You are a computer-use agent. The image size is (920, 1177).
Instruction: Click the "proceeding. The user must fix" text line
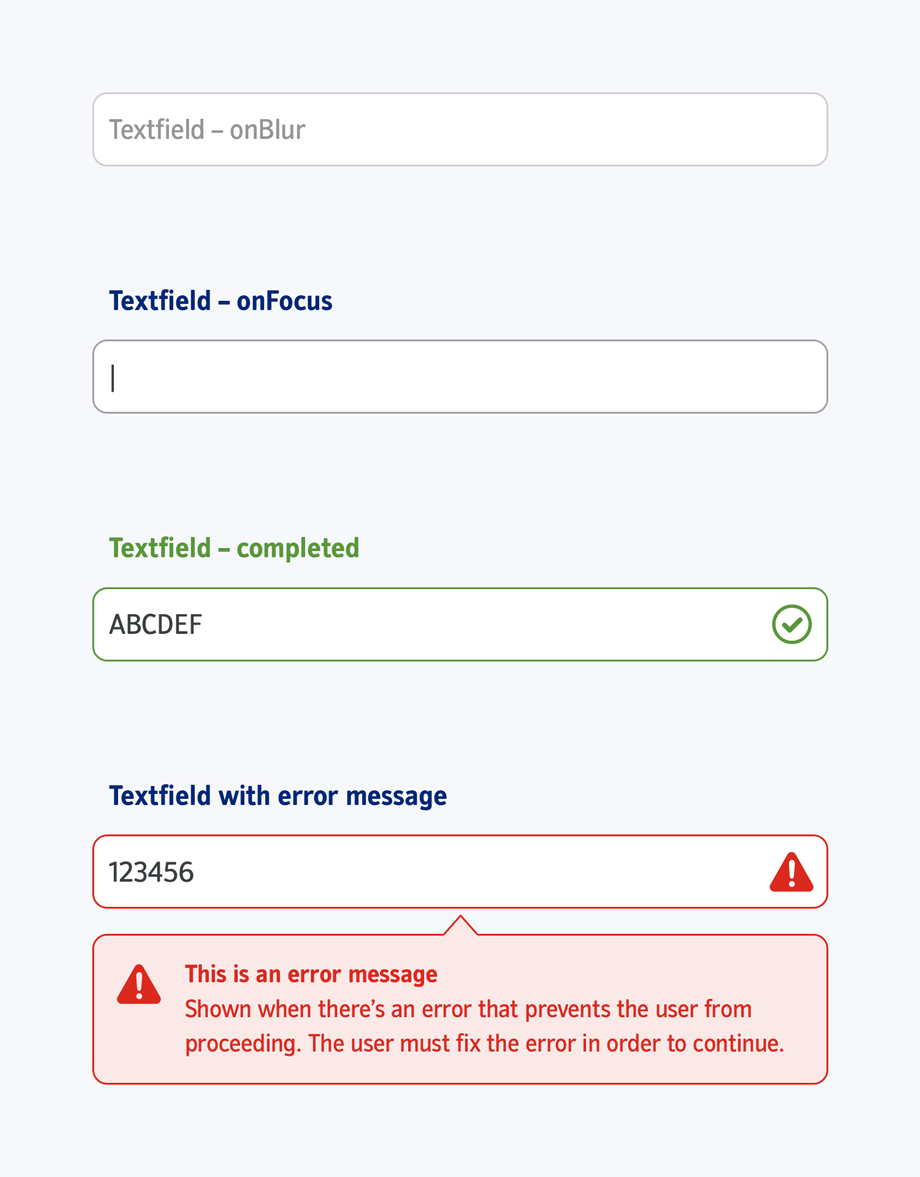pyautogui.click(x=484, y=1043)
